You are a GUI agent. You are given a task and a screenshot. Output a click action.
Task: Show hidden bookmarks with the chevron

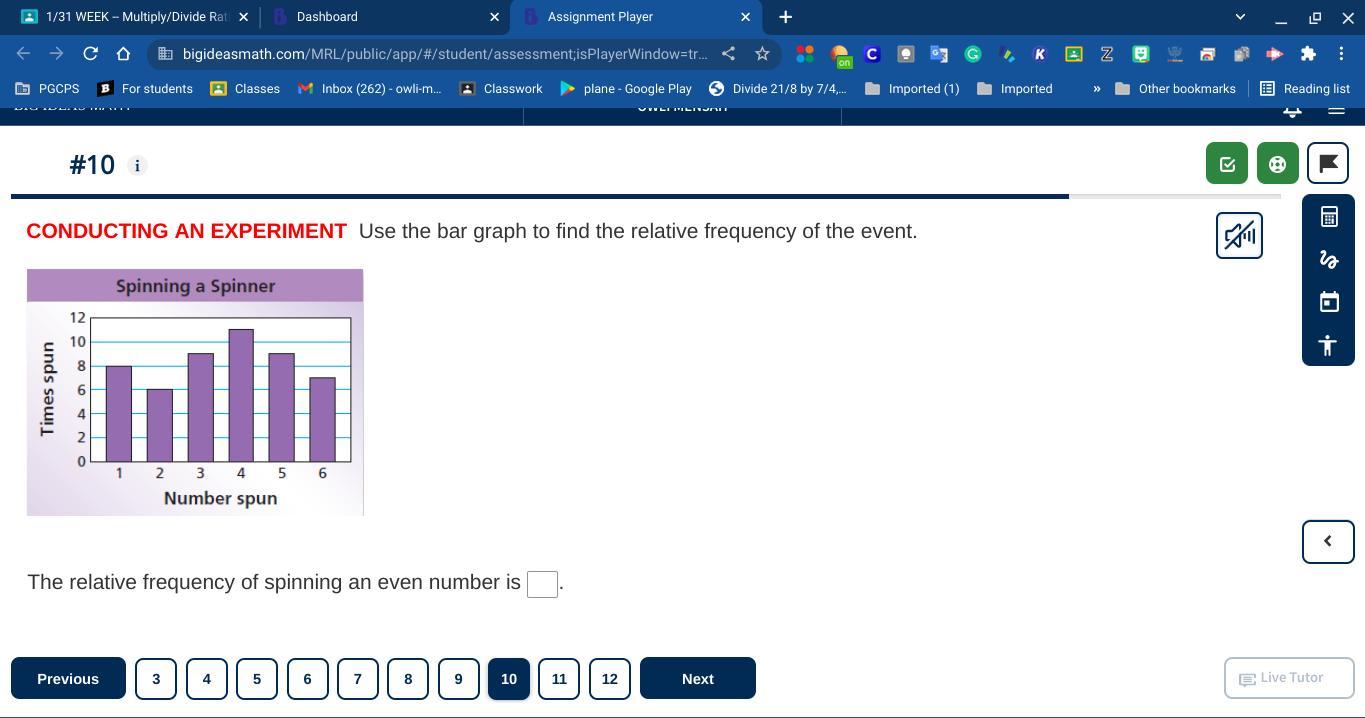pos(1096,89)
